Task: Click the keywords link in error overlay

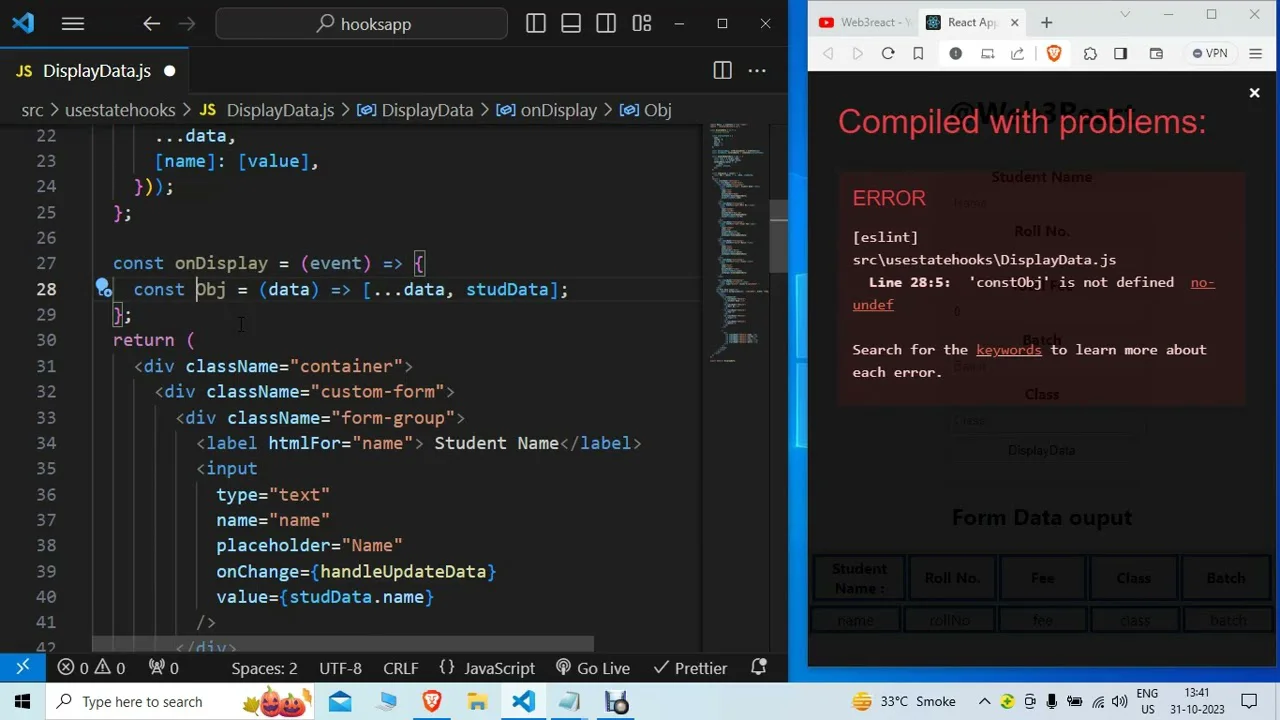Action: click(1008, 350)
